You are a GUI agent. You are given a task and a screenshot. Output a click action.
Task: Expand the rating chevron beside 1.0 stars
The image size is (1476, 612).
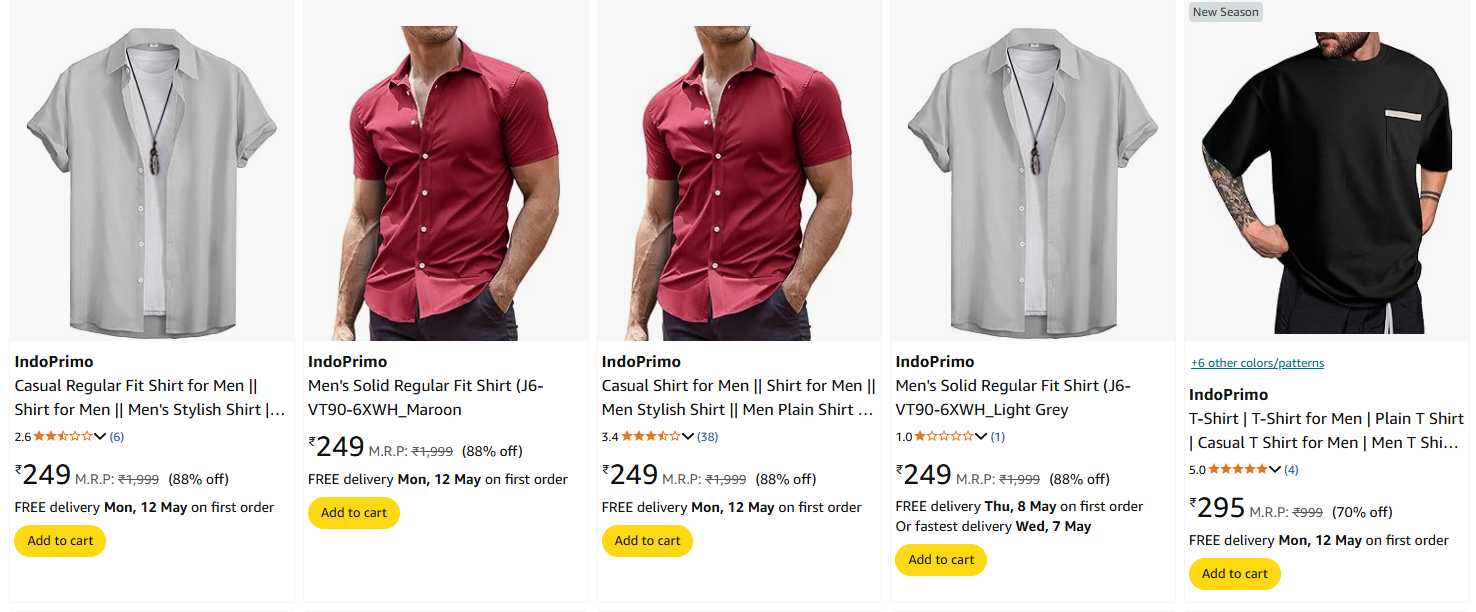click(980, 437)
